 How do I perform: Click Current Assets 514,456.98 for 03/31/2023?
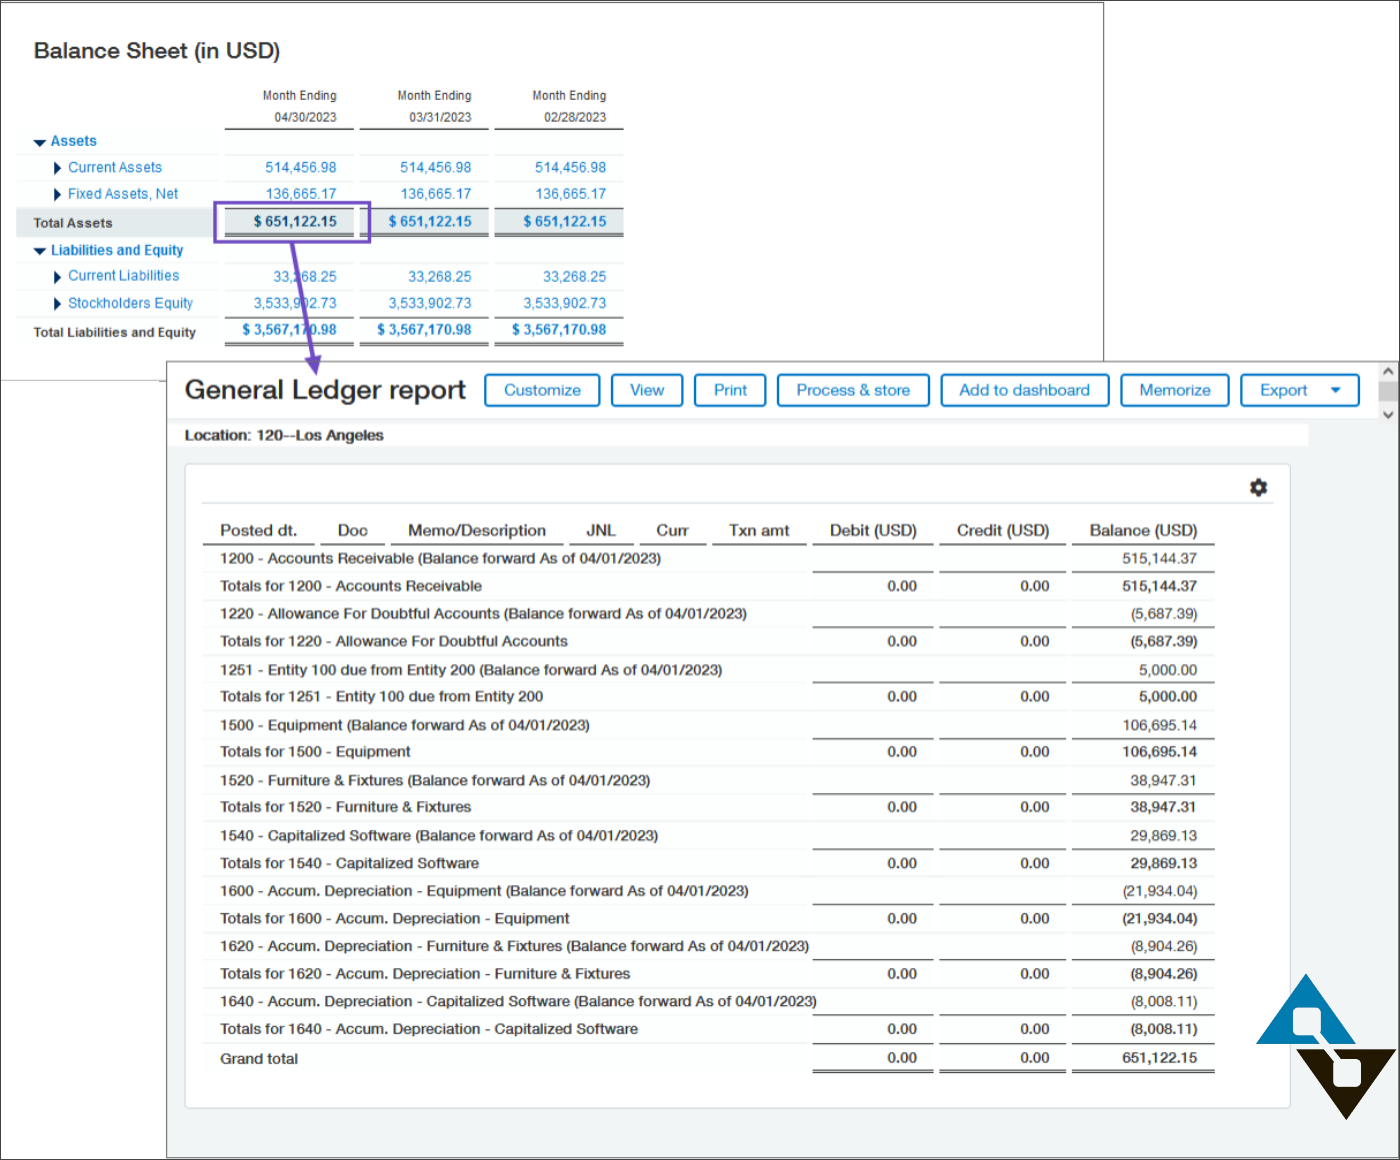[436, 167]
